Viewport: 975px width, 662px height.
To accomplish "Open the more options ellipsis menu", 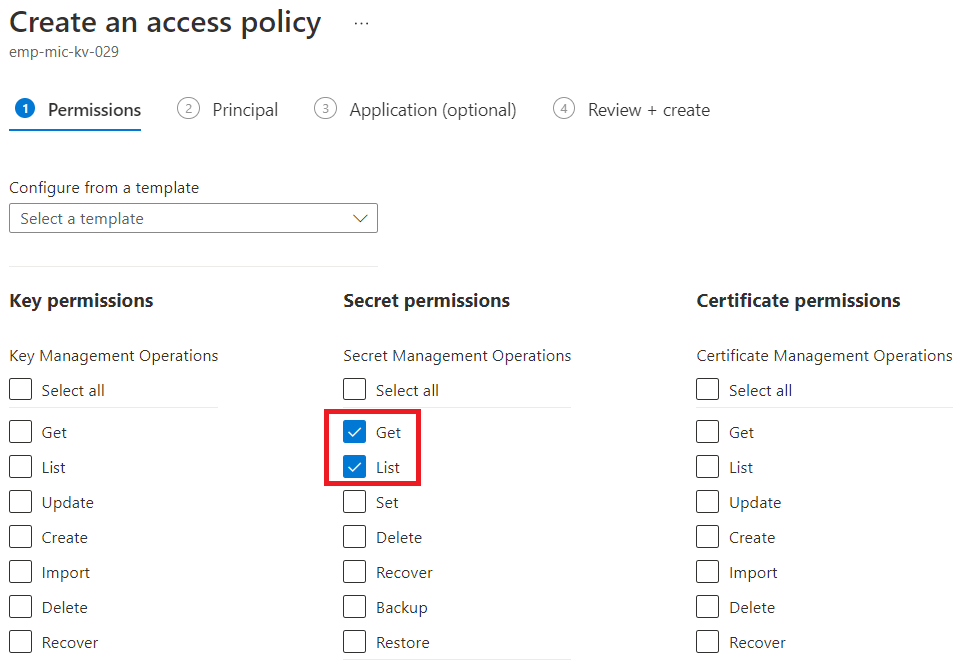I will [x=361, y=24].
